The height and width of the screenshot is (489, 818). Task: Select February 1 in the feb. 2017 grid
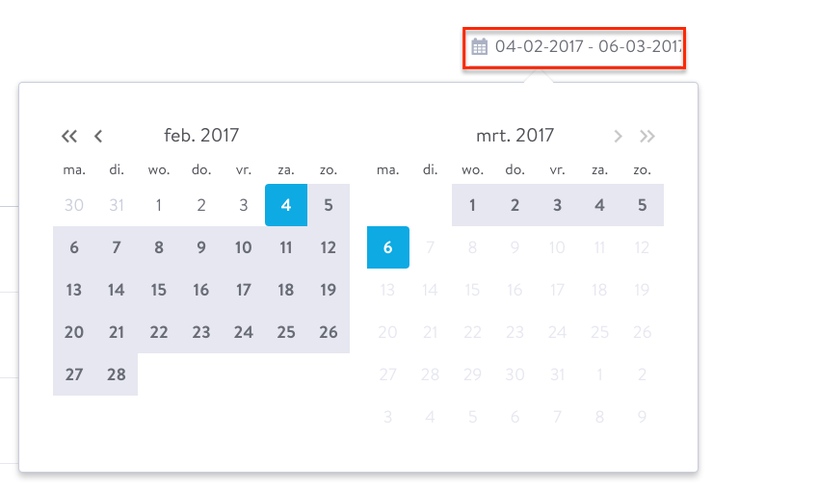tap(159, 205)
